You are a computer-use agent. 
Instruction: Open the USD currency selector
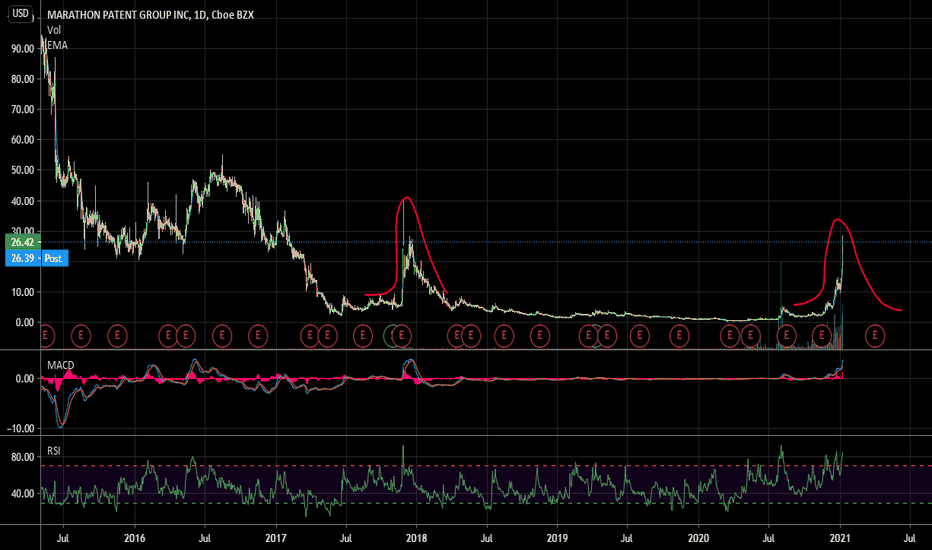pos(21,13)
